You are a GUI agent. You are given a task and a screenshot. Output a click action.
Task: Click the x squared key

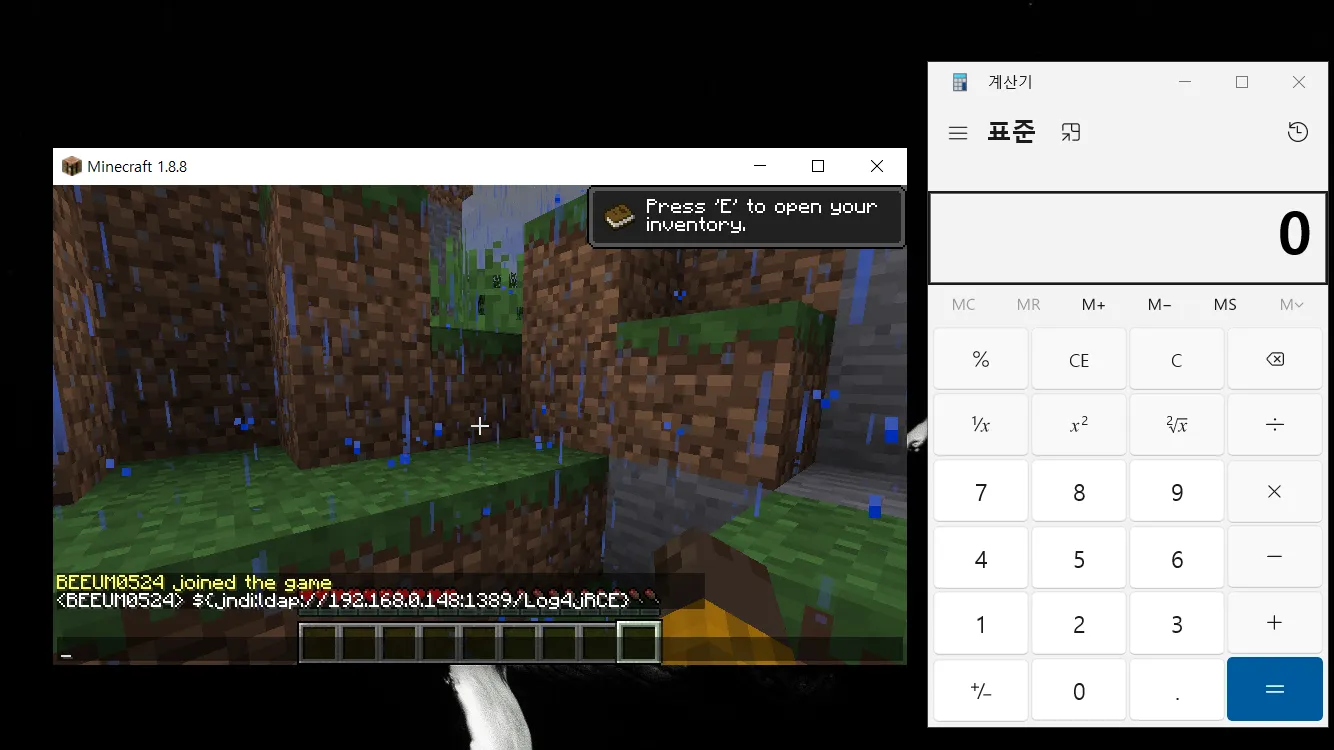1079,425
